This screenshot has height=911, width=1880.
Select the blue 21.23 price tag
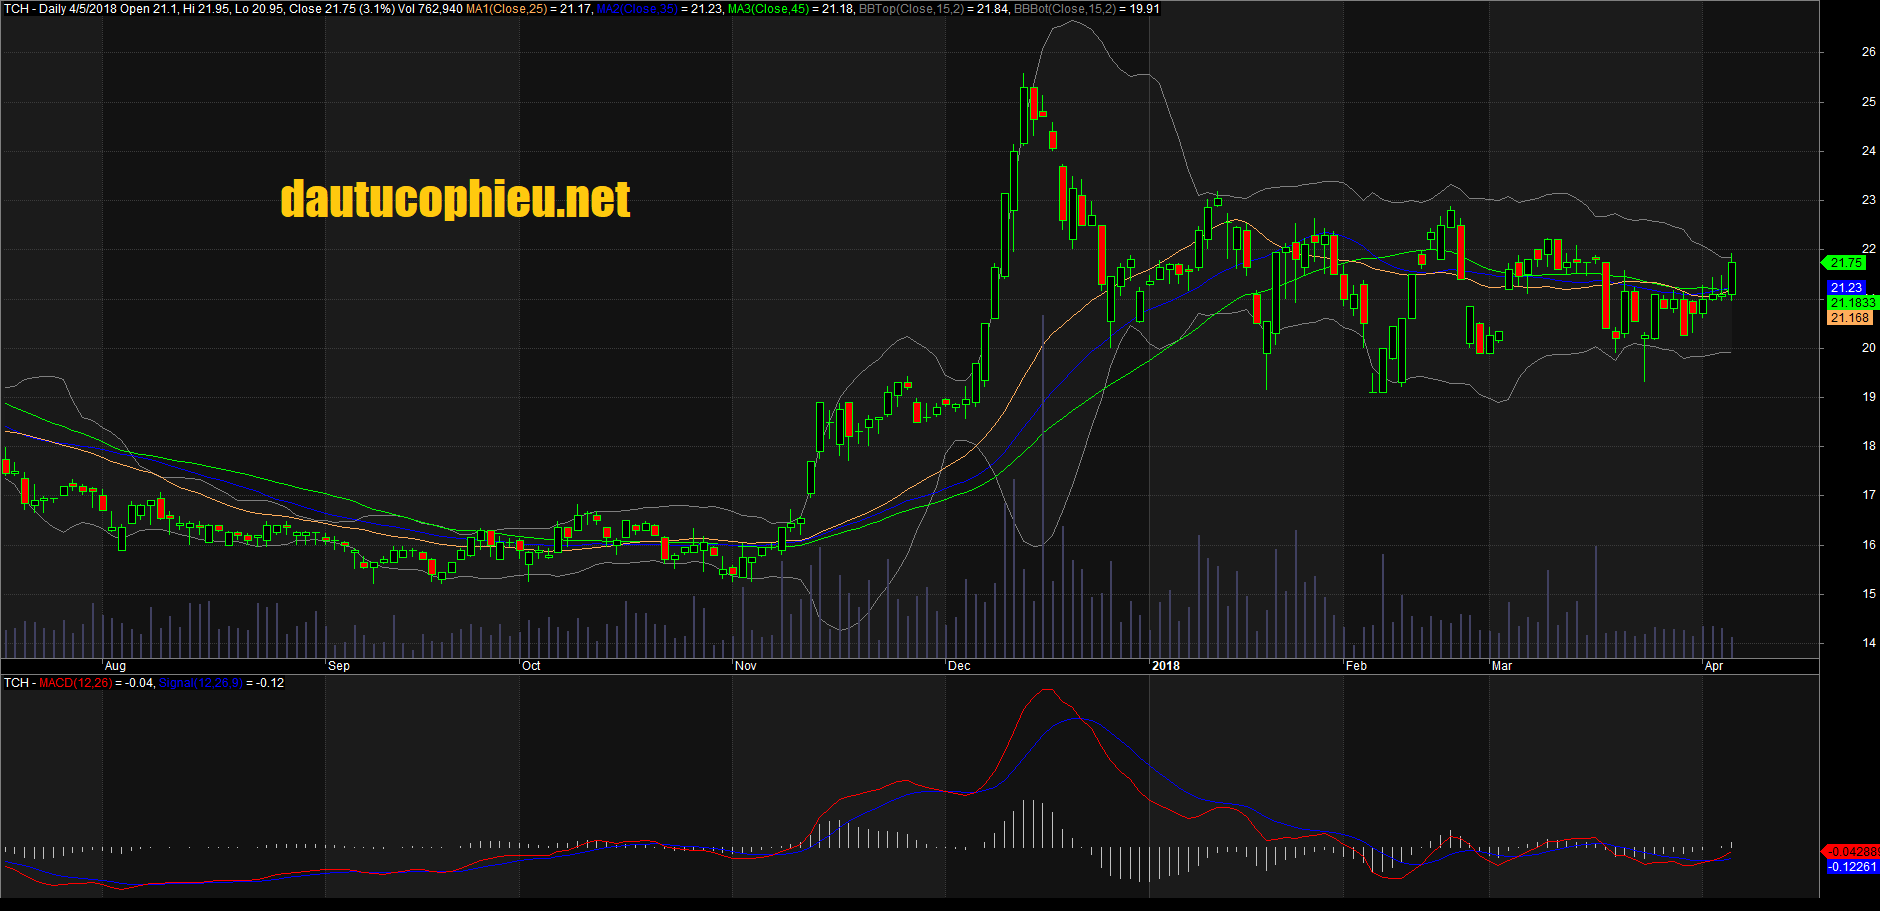click(1846, 288)
